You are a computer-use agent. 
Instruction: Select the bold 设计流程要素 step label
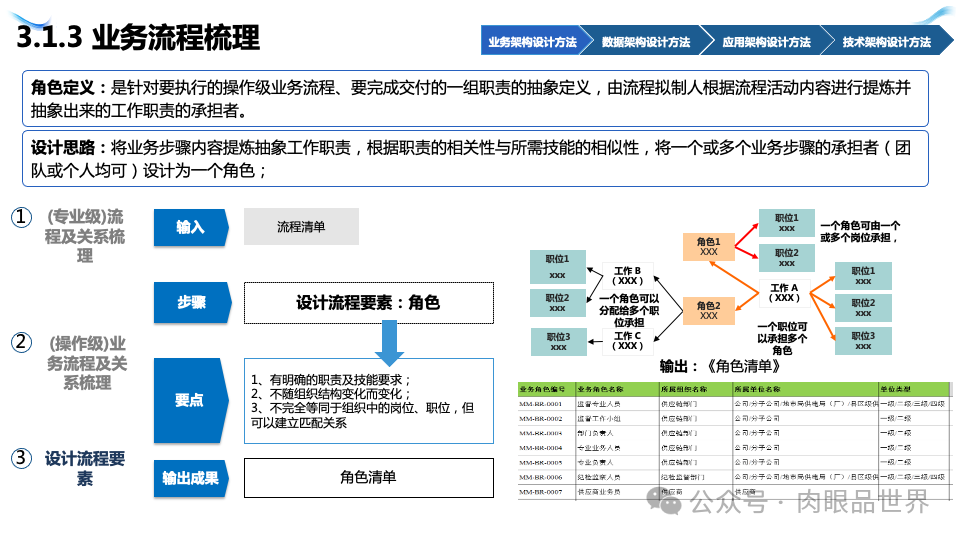(x=84, y=468)
